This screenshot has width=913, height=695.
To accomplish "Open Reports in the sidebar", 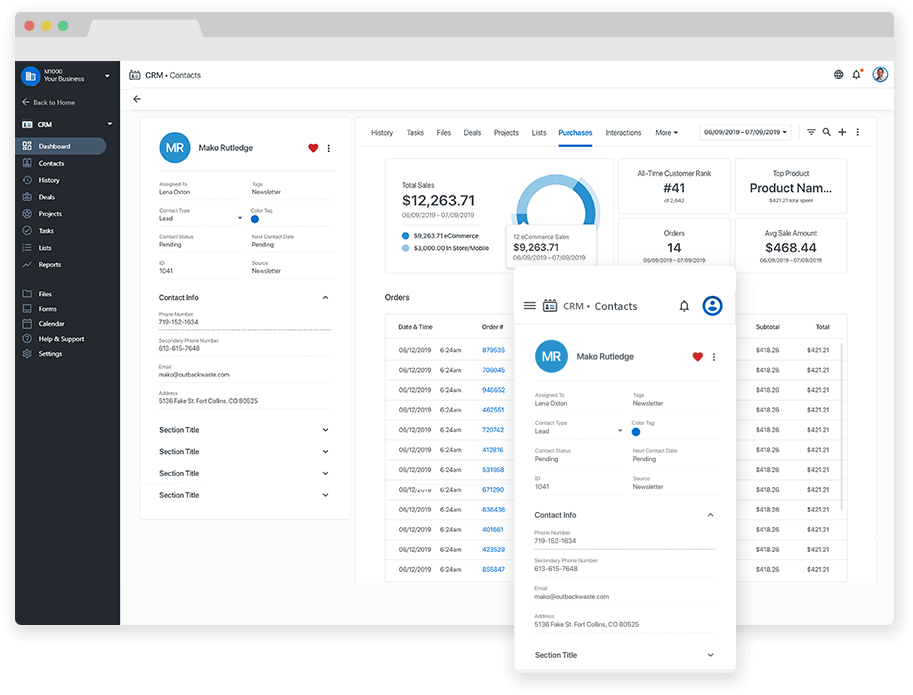I will click(x=49, y=265).
